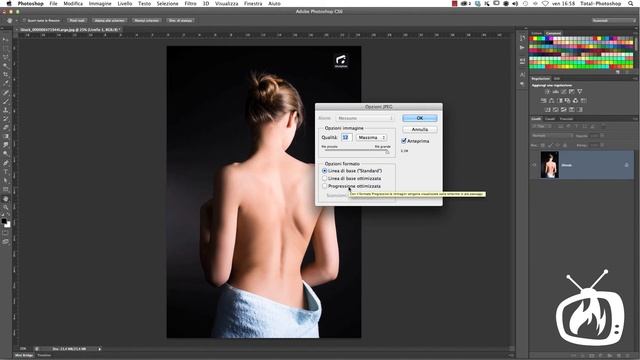640x360 pixels.
Task: Open the Immagine menu
Action: tap(100, 3)
